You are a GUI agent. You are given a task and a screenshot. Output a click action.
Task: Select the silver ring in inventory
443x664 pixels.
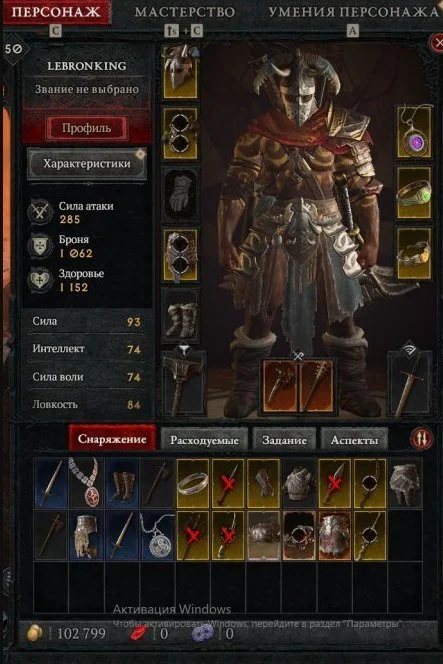(x=193, y=483)
